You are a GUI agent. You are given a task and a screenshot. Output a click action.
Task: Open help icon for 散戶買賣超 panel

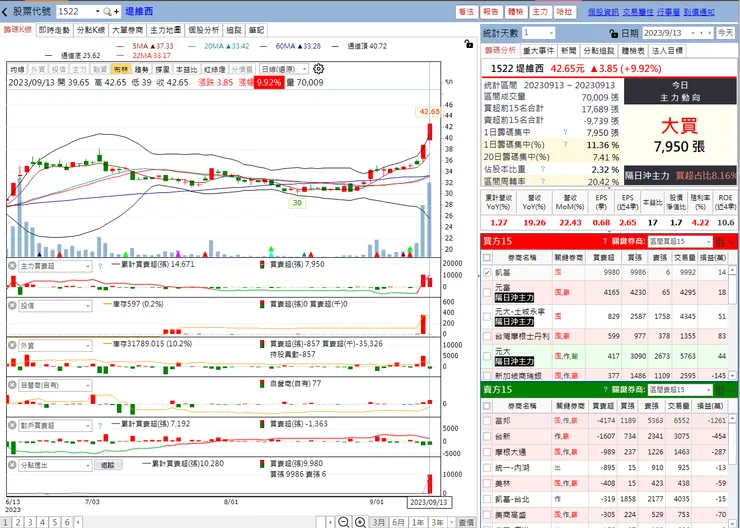(100, 425)
